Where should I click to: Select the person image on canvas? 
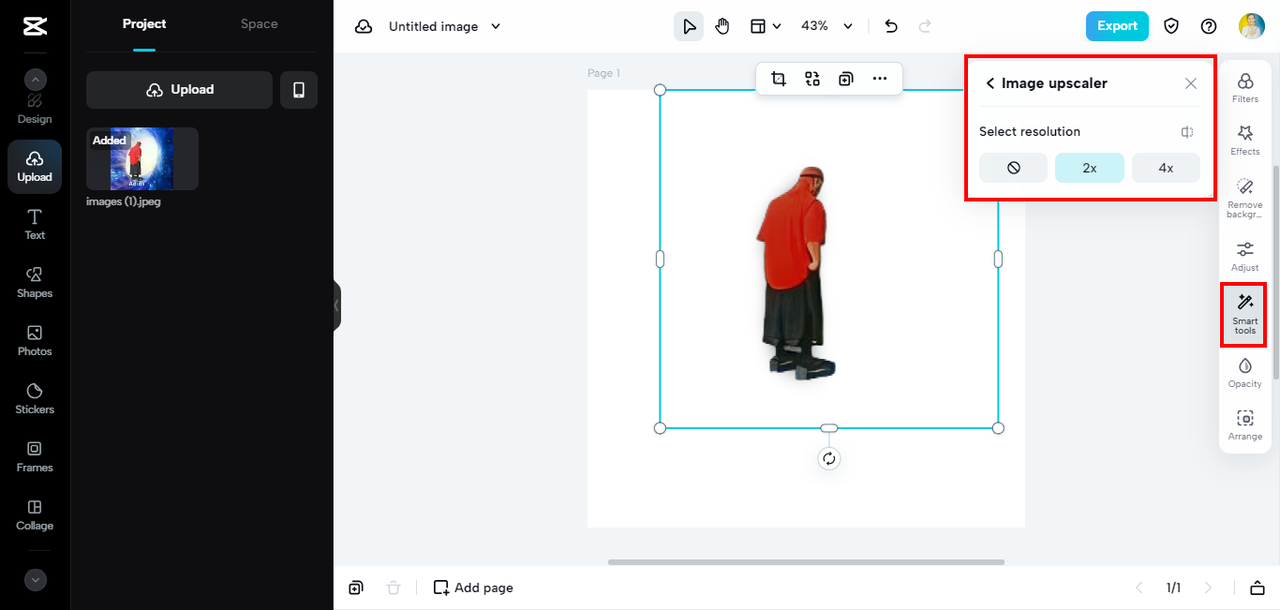[795, 272]
